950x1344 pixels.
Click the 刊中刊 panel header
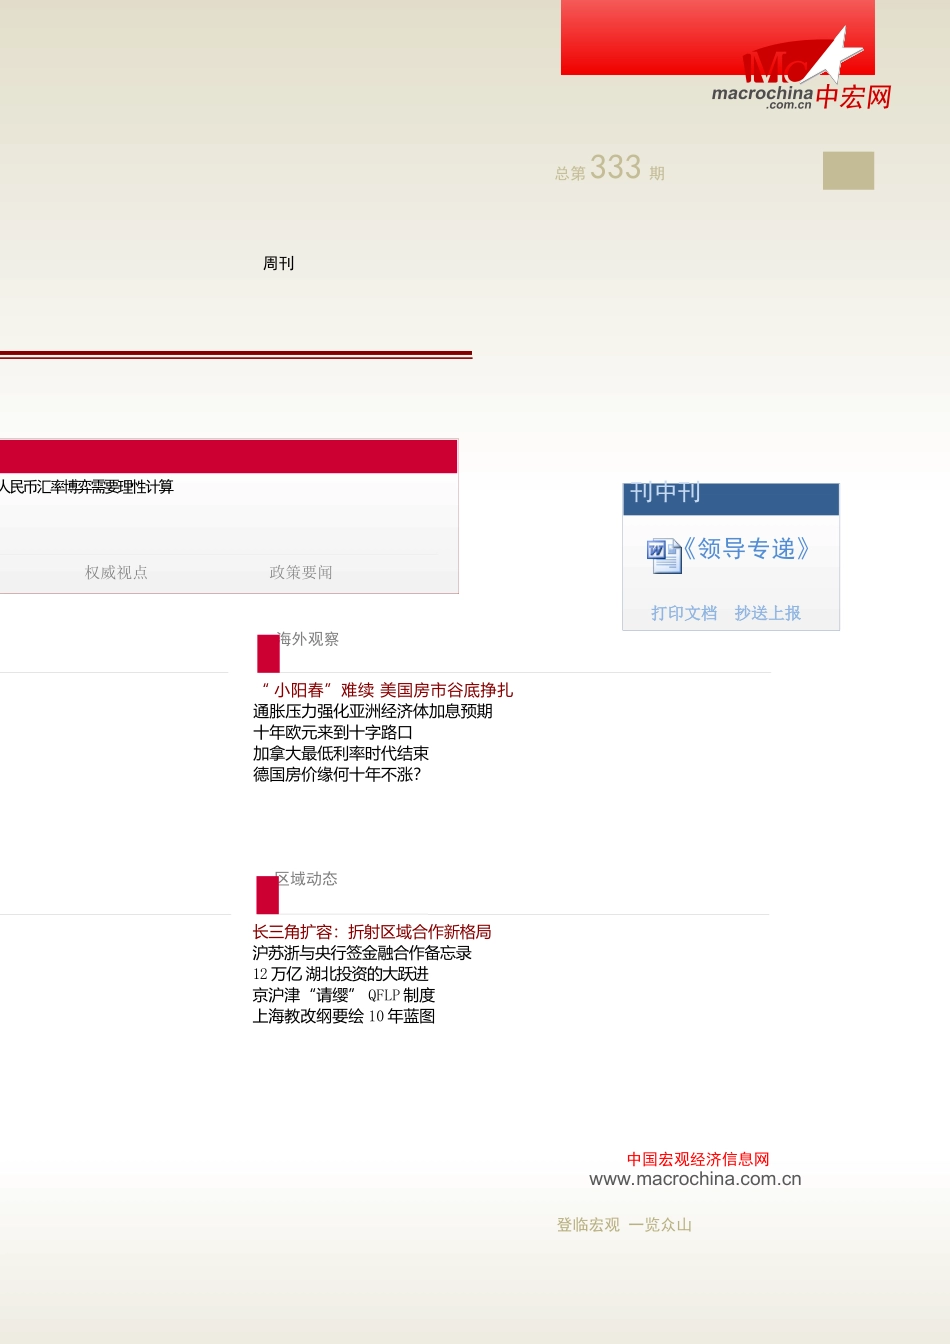[x=731, y=499]
